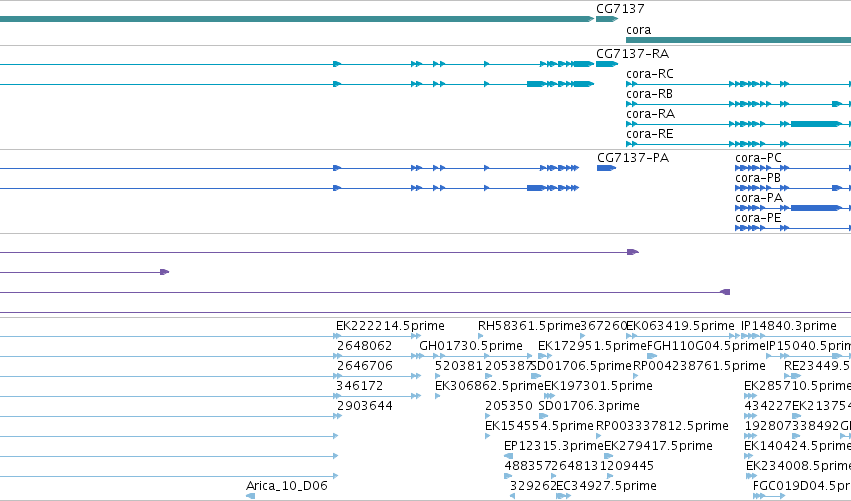Click the wide exon block on cora-RA transcript
Screen dimensions: 851x501
click(x=816, y=124)
